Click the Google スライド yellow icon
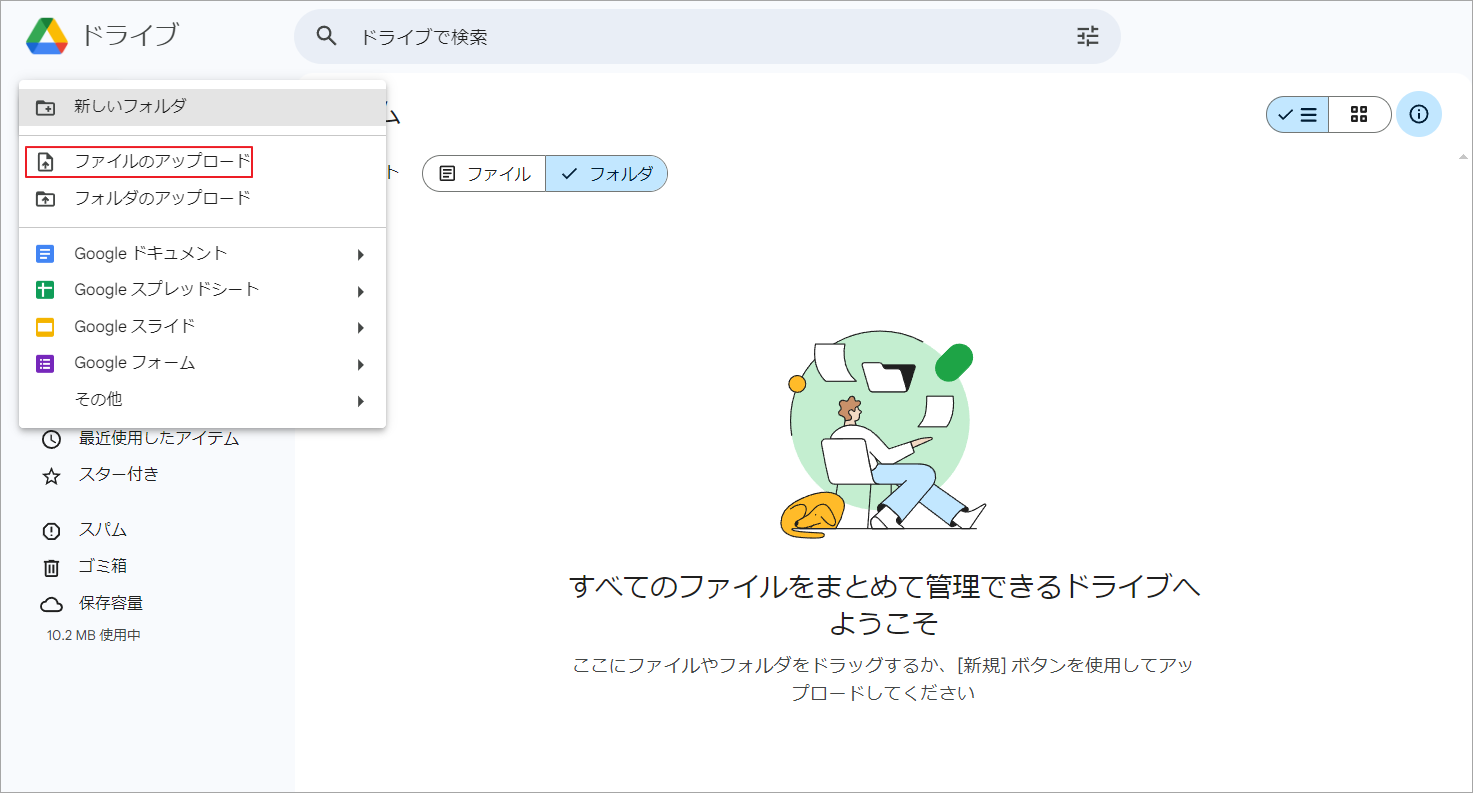 [x=45, y=327]
